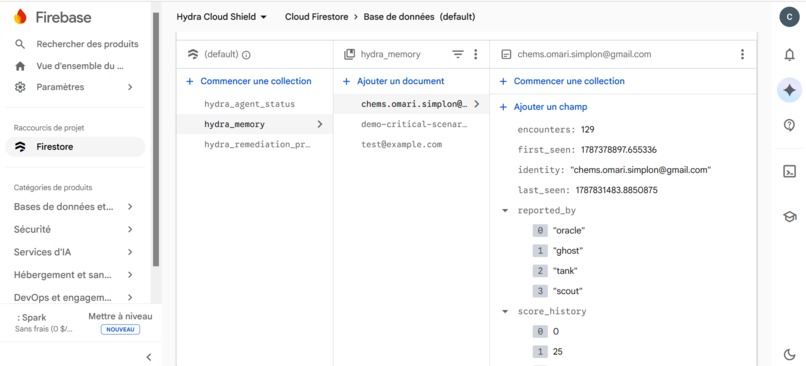Expand Sécurité product category
806x366 pixels.
pyautogui.click(x=74, y=229)
